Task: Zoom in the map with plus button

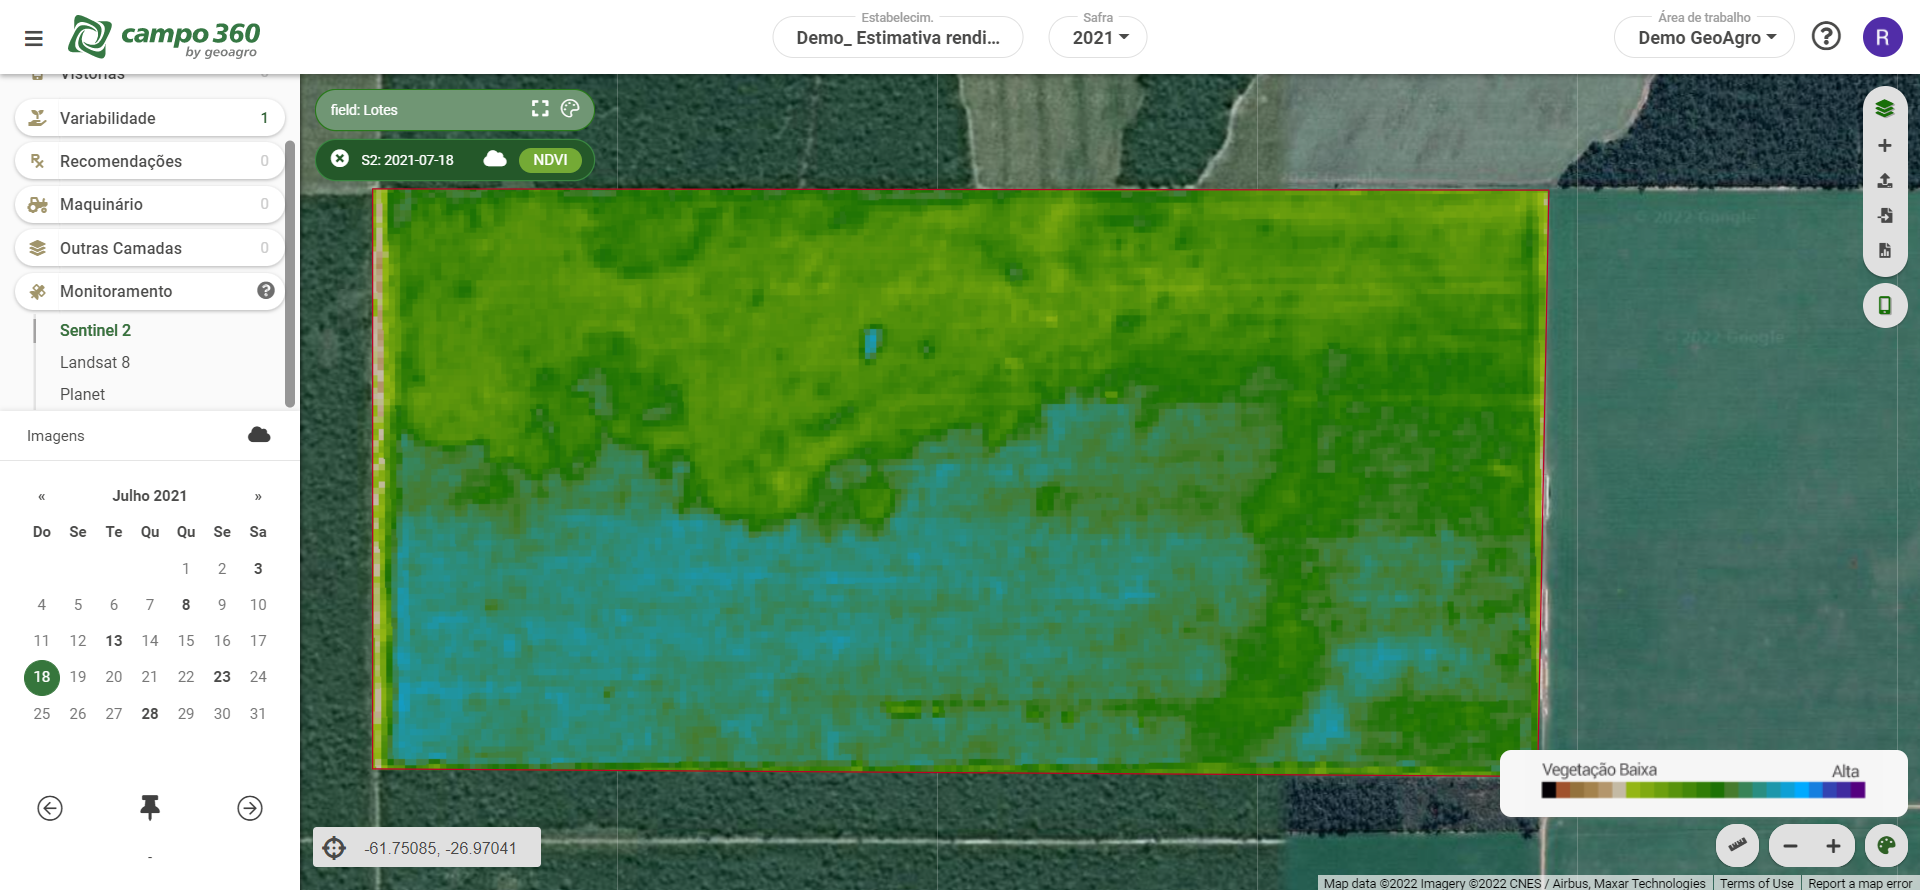Action: coord(1833,846)
